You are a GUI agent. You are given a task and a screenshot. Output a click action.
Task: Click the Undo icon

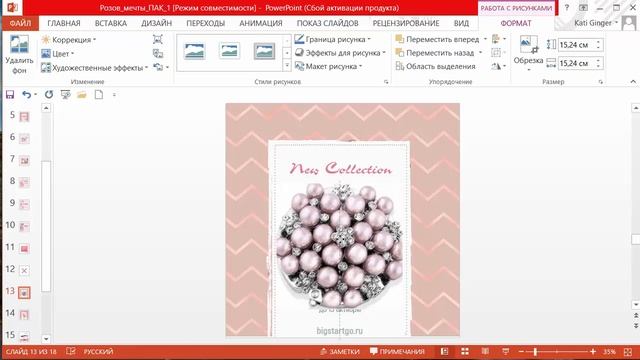tap(27, 95)
